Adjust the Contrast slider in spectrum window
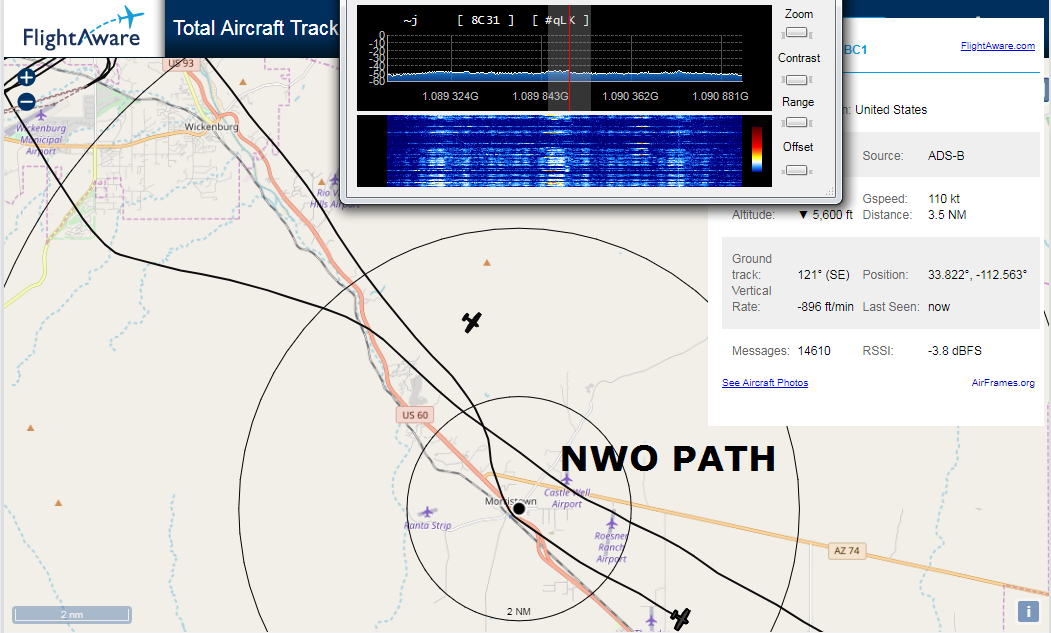The width and height of the screenshot is (1051, 633). [x=796, y=80]
